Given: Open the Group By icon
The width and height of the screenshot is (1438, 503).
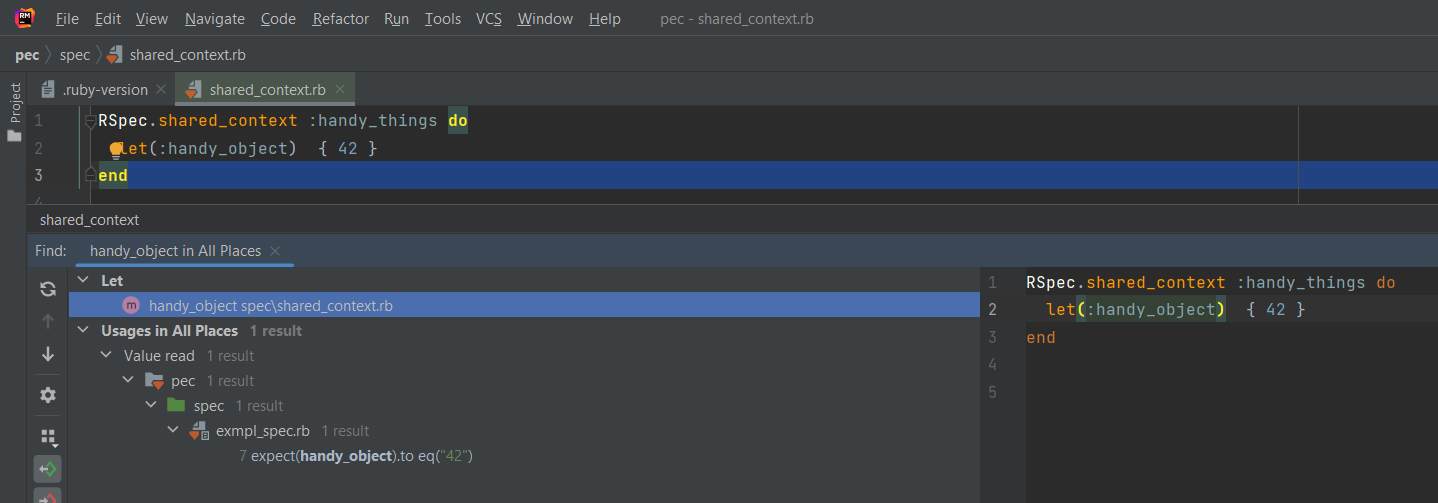Looking at the screenshot, I should click(x=47, y=437).
